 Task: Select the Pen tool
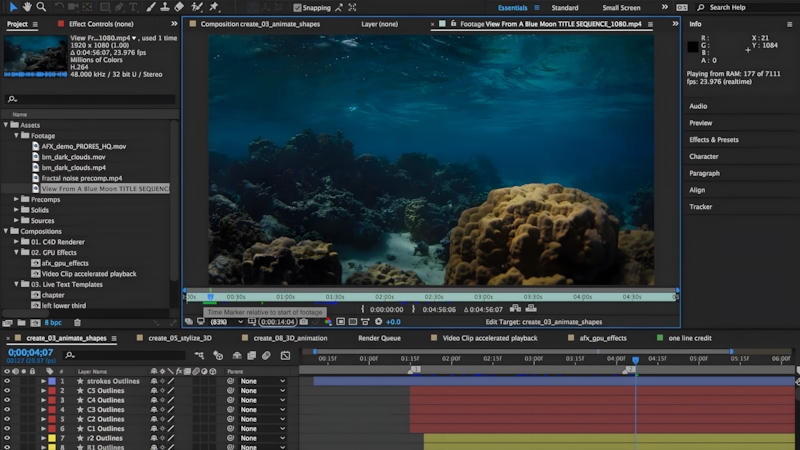(x=119, y=7)
